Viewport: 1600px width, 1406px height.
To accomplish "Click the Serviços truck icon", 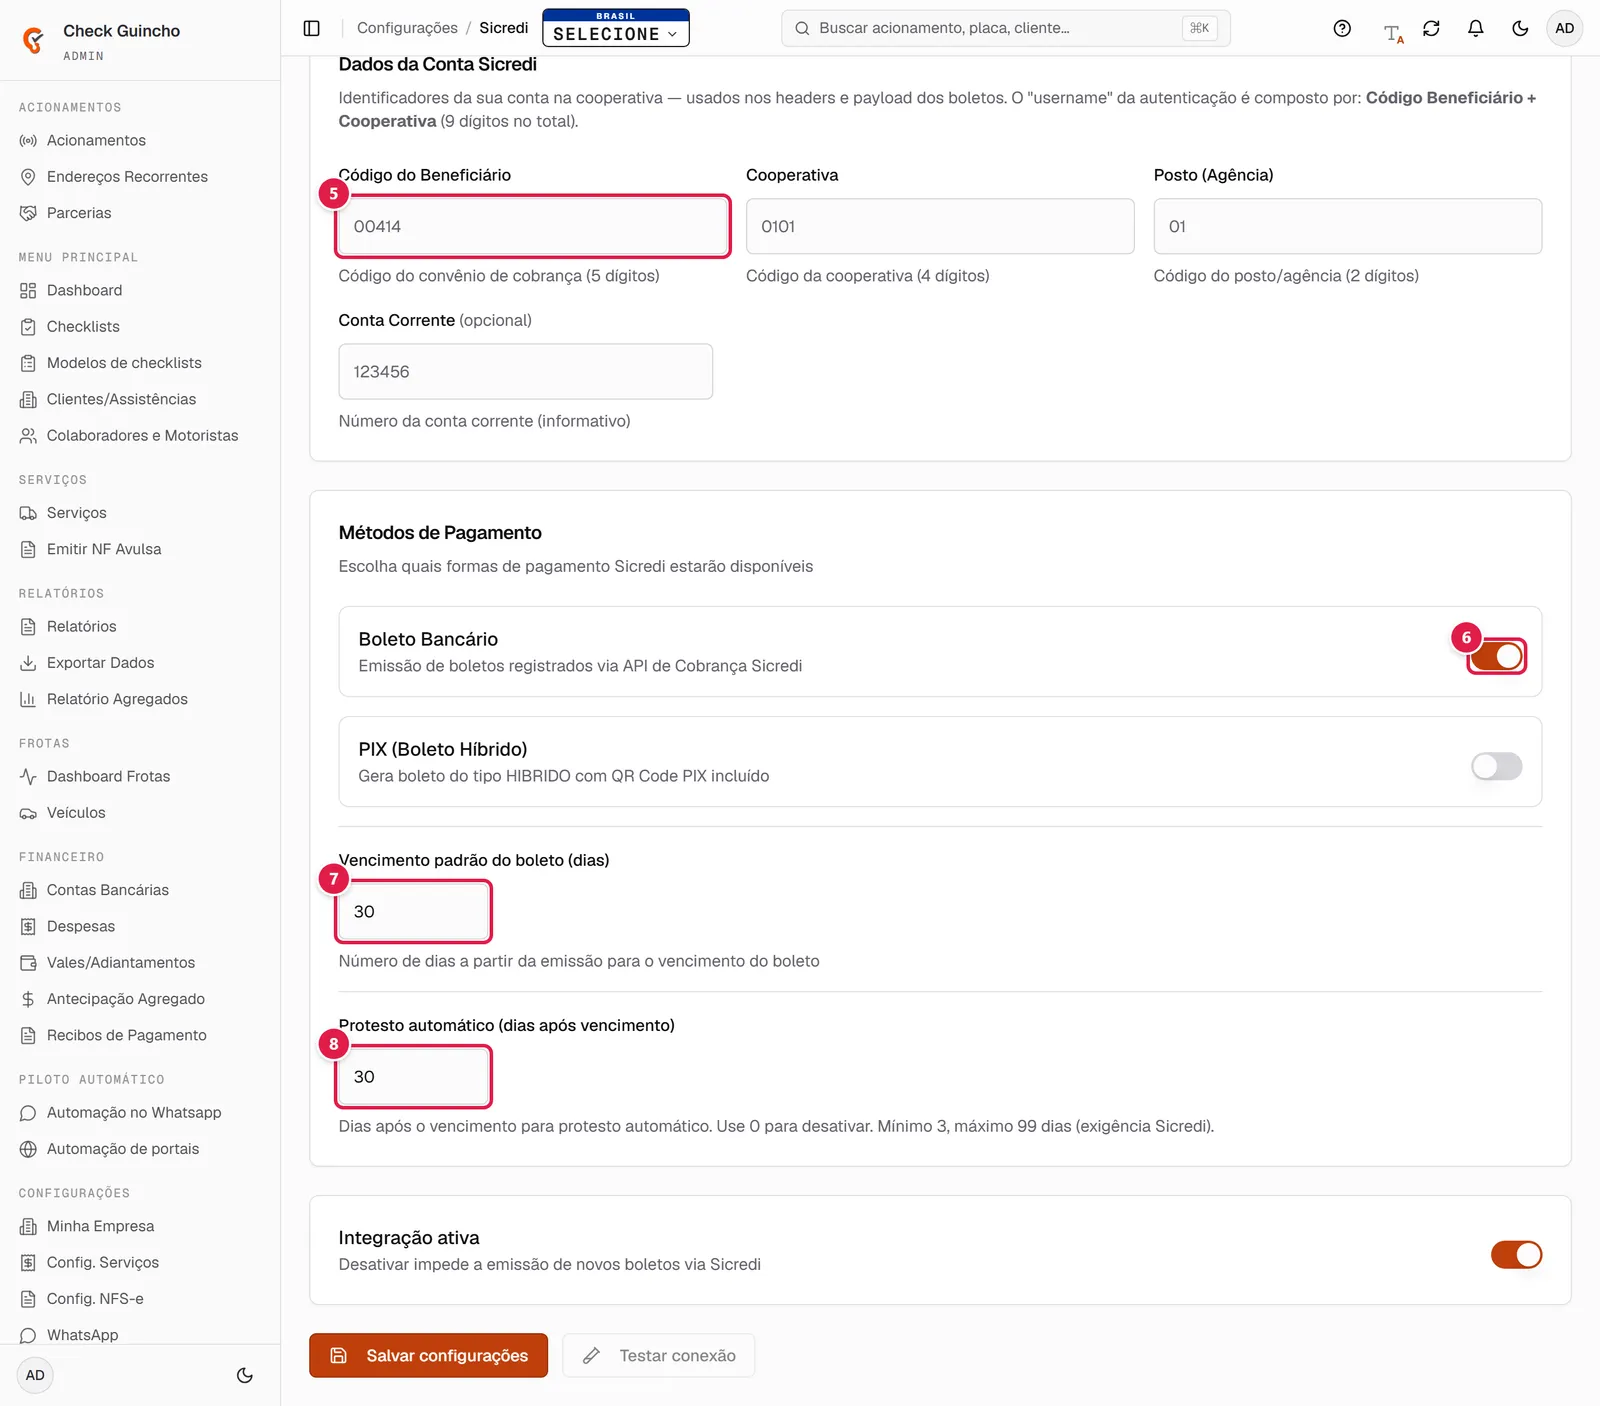I will coord(28,513).
